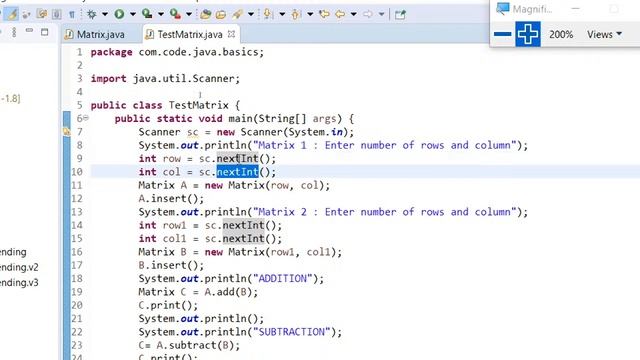Click "Matrix 1" string on line 8
The image size is (640, 360).
pyautogui.click(x=282, y=145)
